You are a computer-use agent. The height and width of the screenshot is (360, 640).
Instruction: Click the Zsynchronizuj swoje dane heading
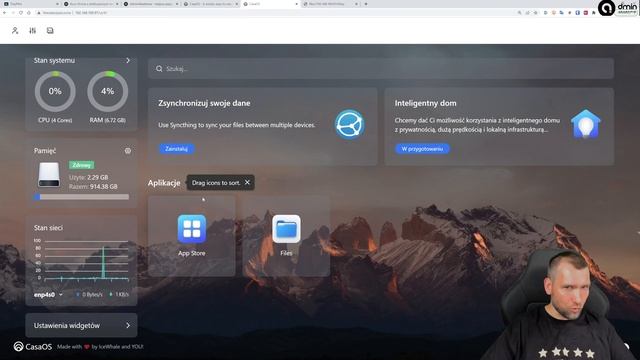[x=204, y=103]
